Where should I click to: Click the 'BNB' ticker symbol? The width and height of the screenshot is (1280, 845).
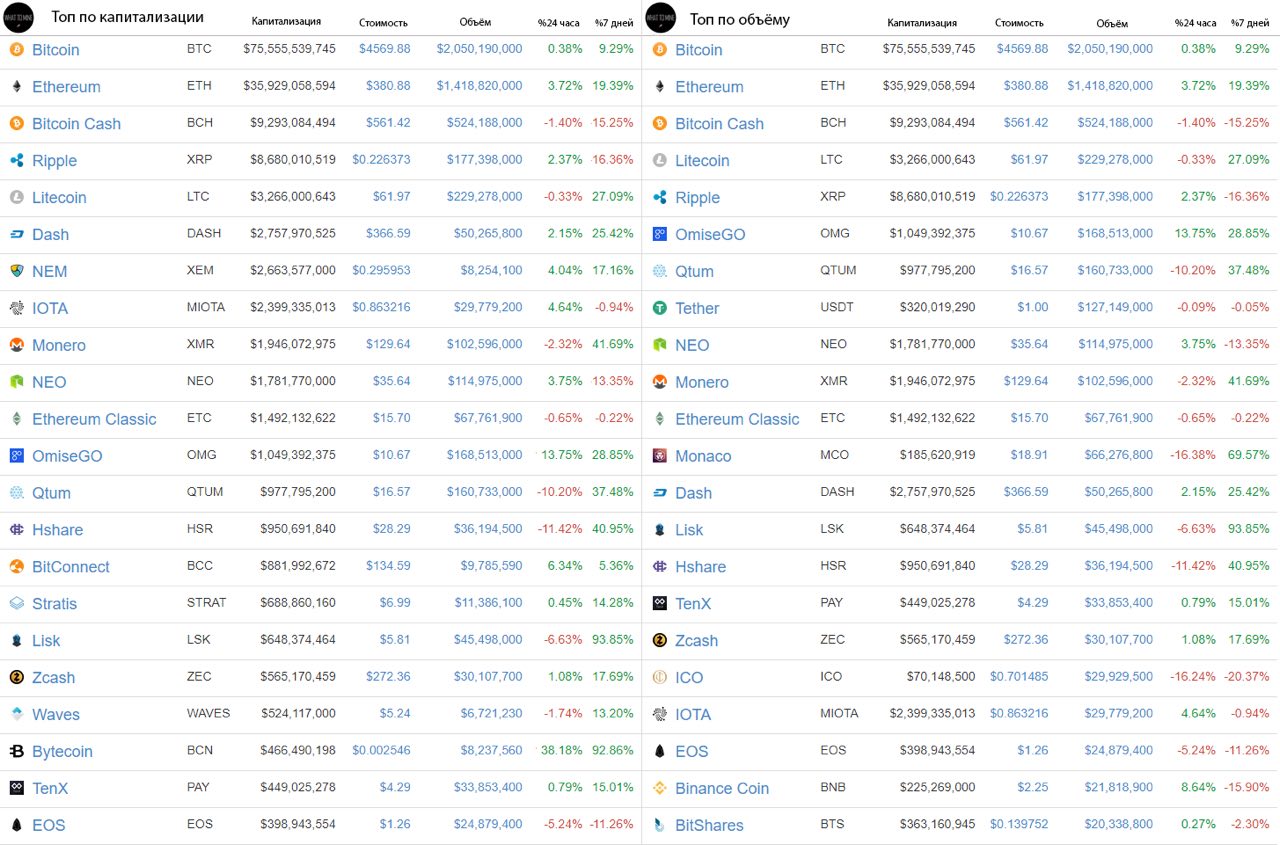click(833, 787)
